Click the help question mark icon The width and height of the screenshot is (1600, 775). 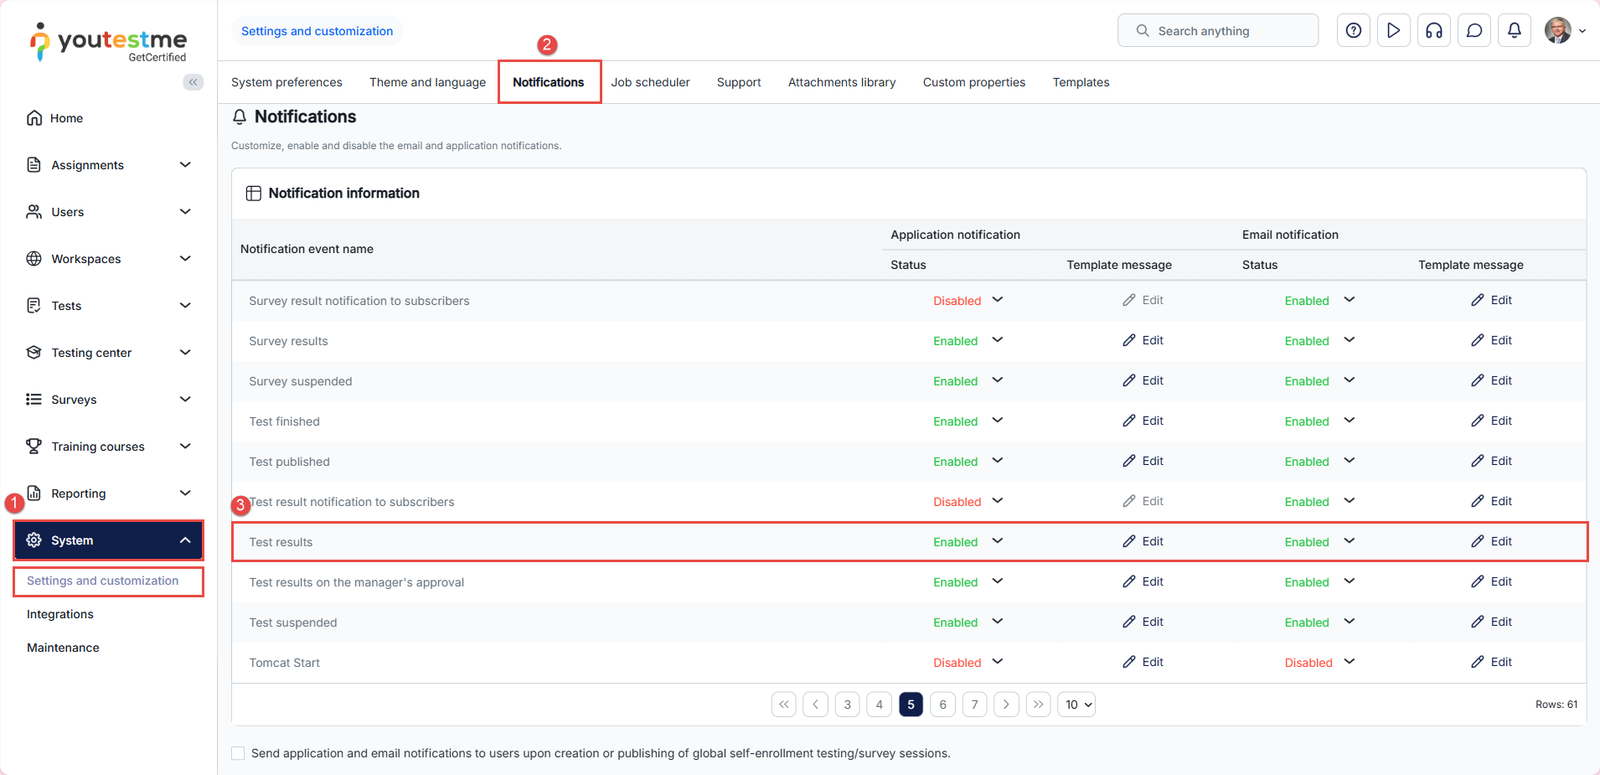click(1353, 31)
